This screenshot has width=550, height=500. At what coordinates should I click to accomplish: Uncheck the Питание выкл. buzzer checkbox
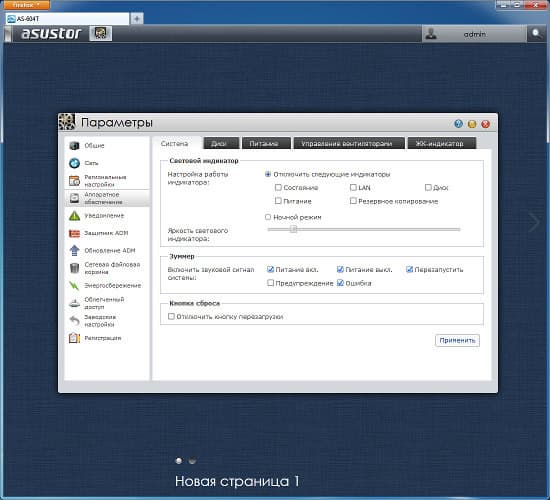340,269
